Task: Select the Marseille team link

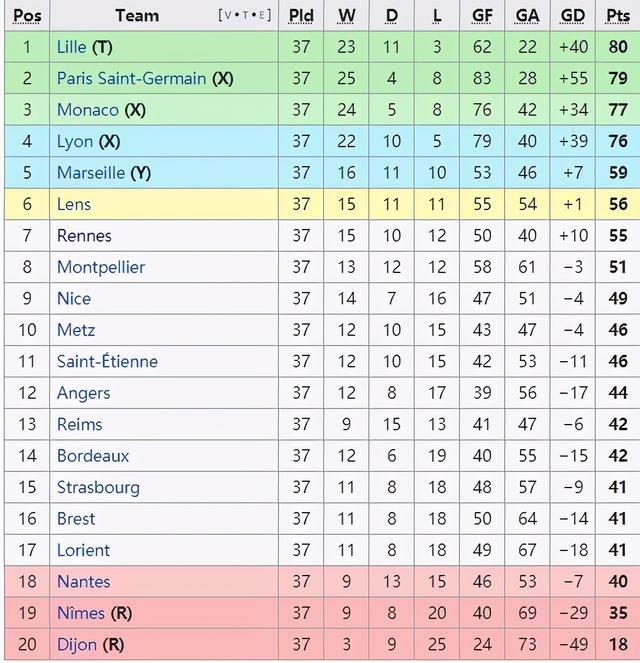Action: tap(91, 173)
